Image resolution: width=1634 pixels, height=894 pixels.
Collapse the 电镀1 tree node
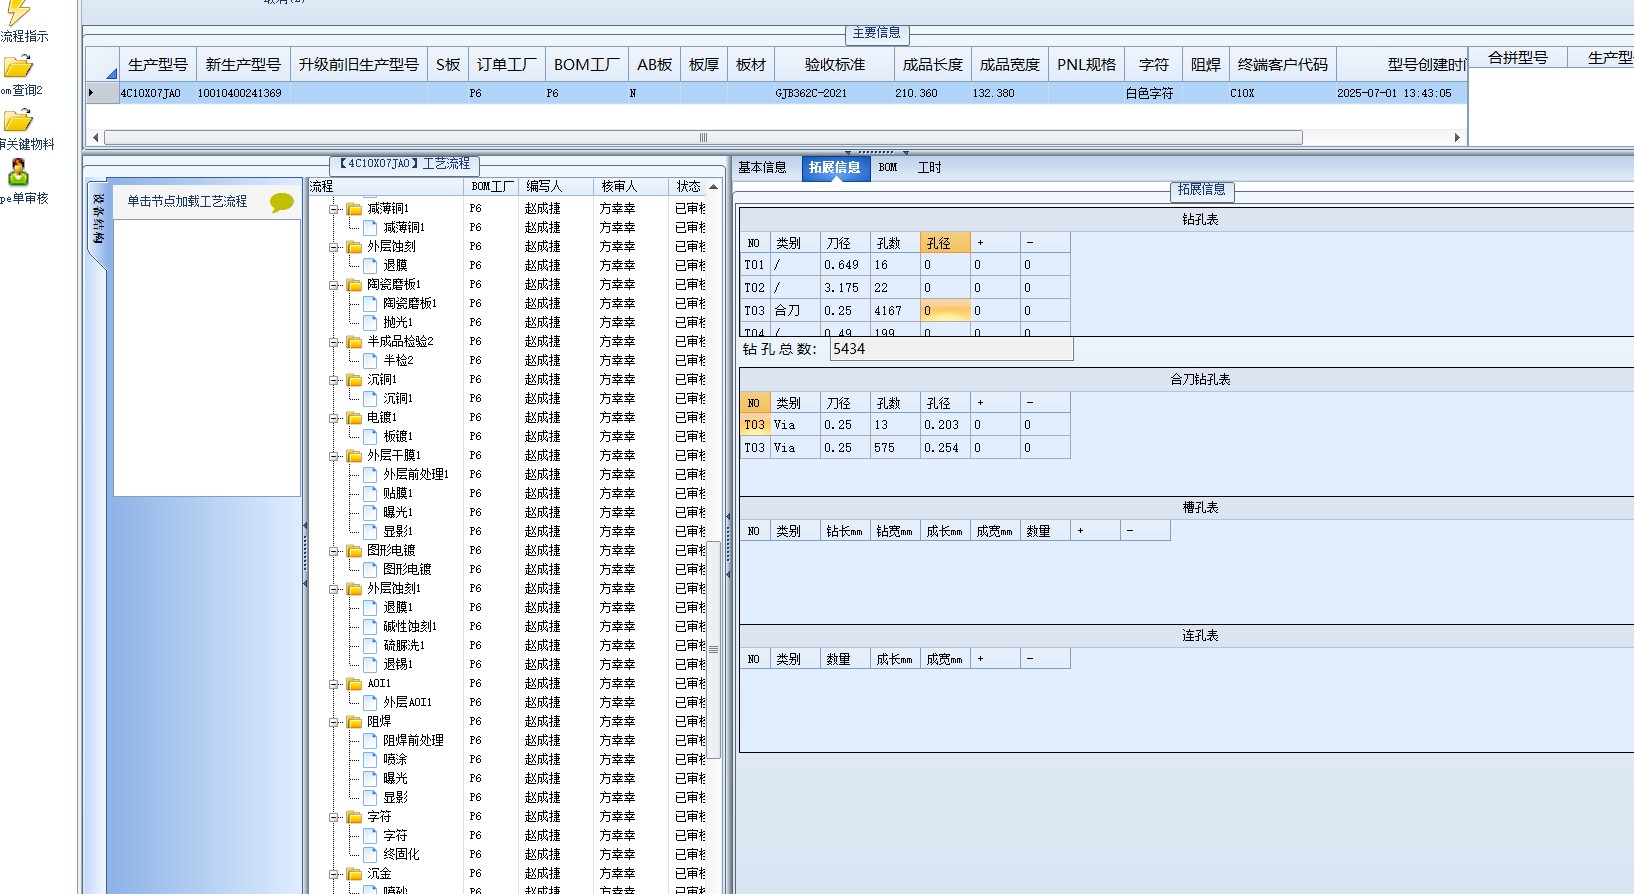(x=334, y=417)
